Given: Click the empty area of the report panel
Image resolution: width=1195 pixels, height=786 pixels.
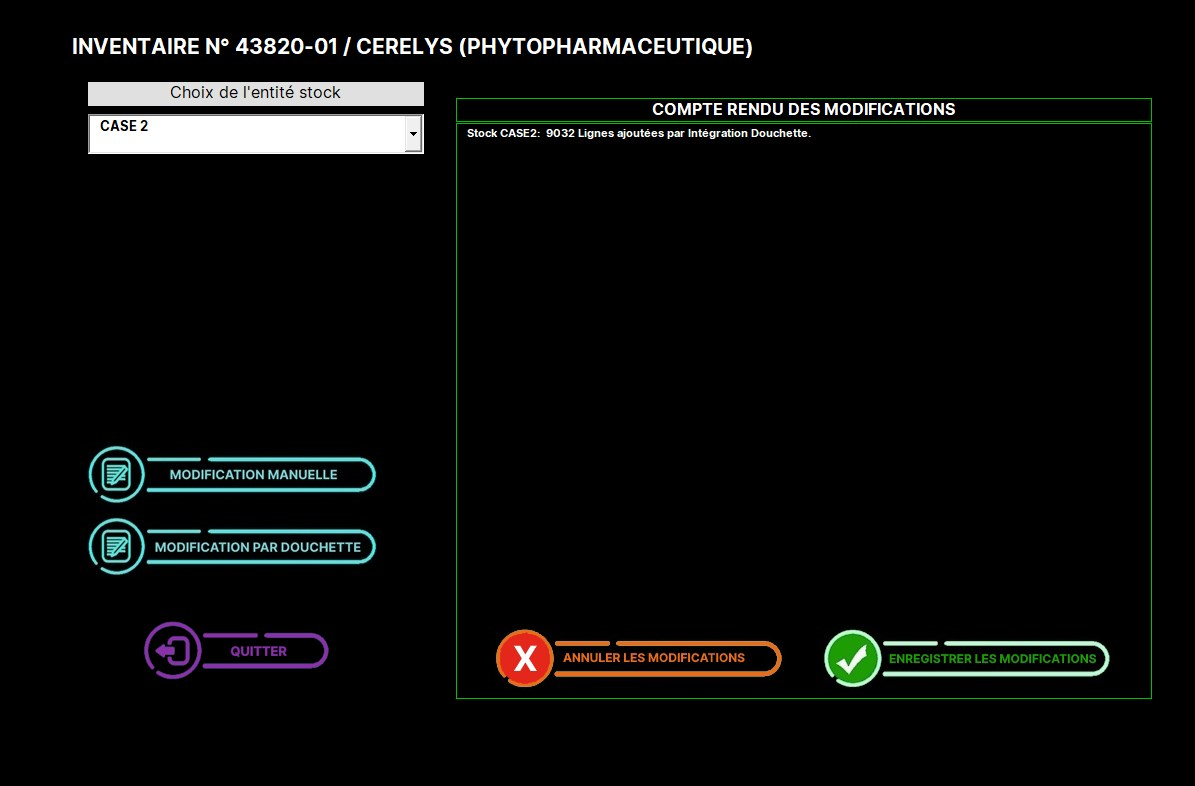Looking at the screenshot, I should [803, 380].
